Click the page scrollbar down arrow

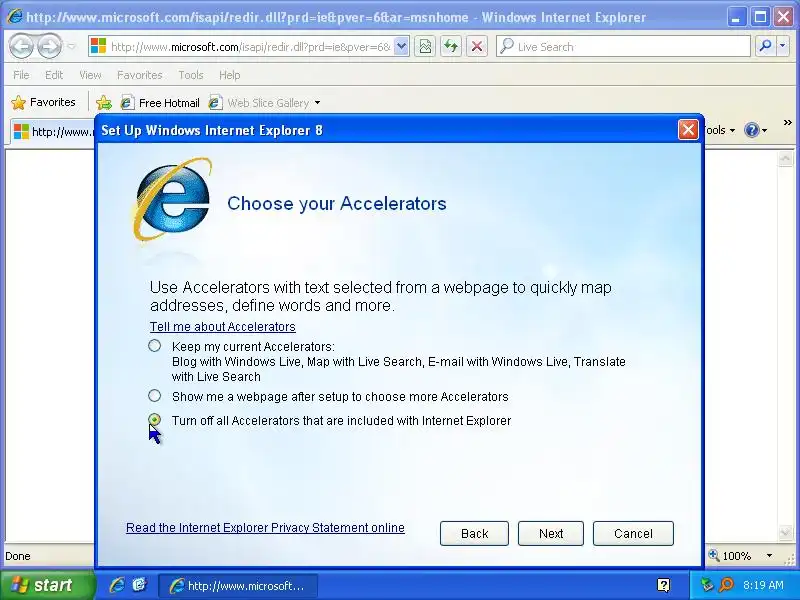(785, 532)
